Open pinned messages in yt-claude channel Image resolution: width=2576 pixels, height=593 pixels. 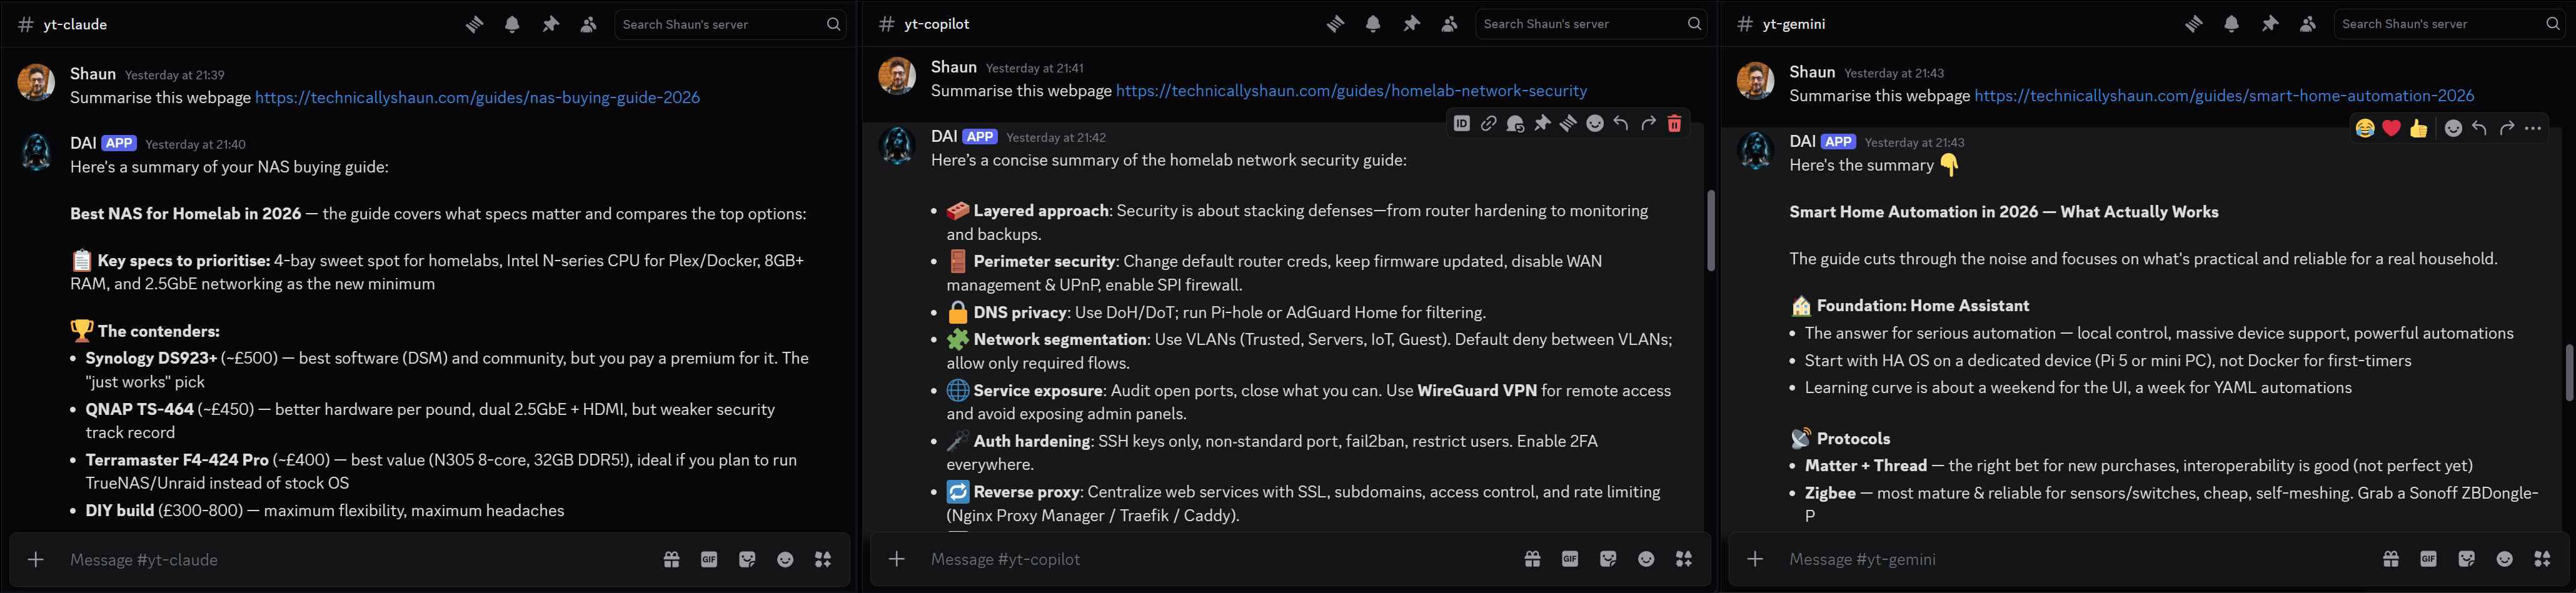(550, 23)
